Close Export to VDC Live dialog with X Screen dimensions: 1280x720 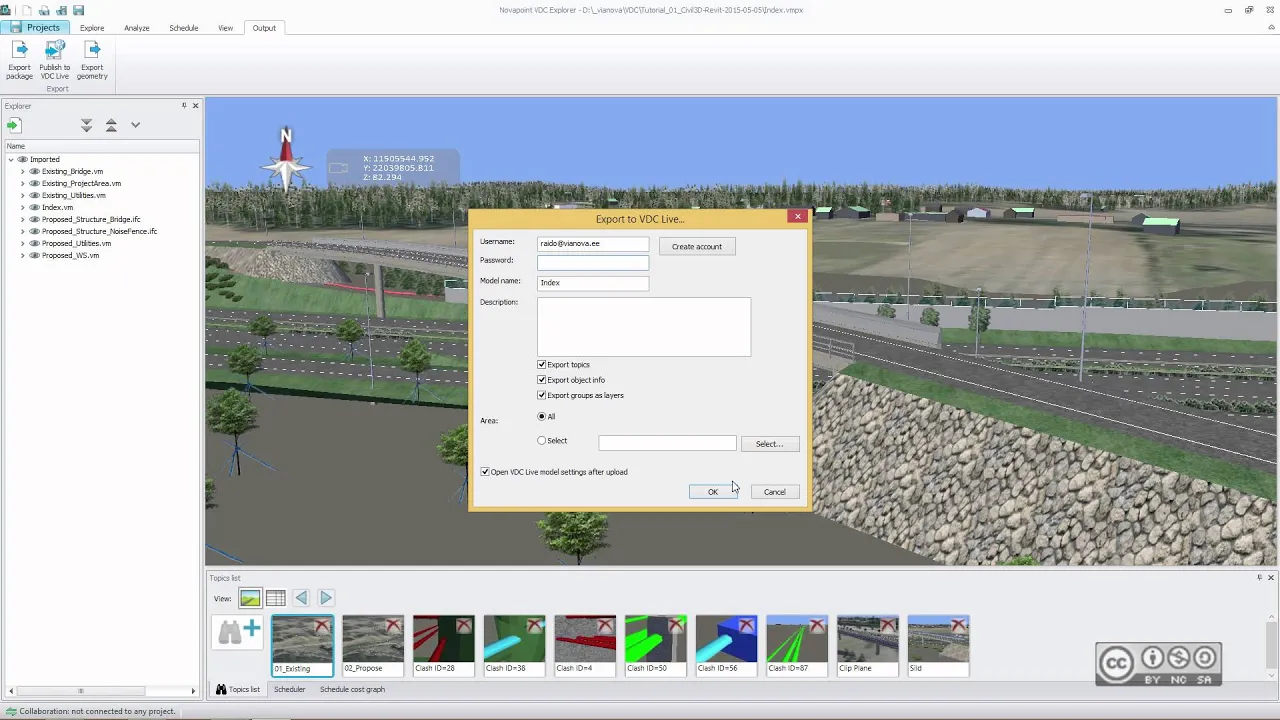tap(797, 217)
